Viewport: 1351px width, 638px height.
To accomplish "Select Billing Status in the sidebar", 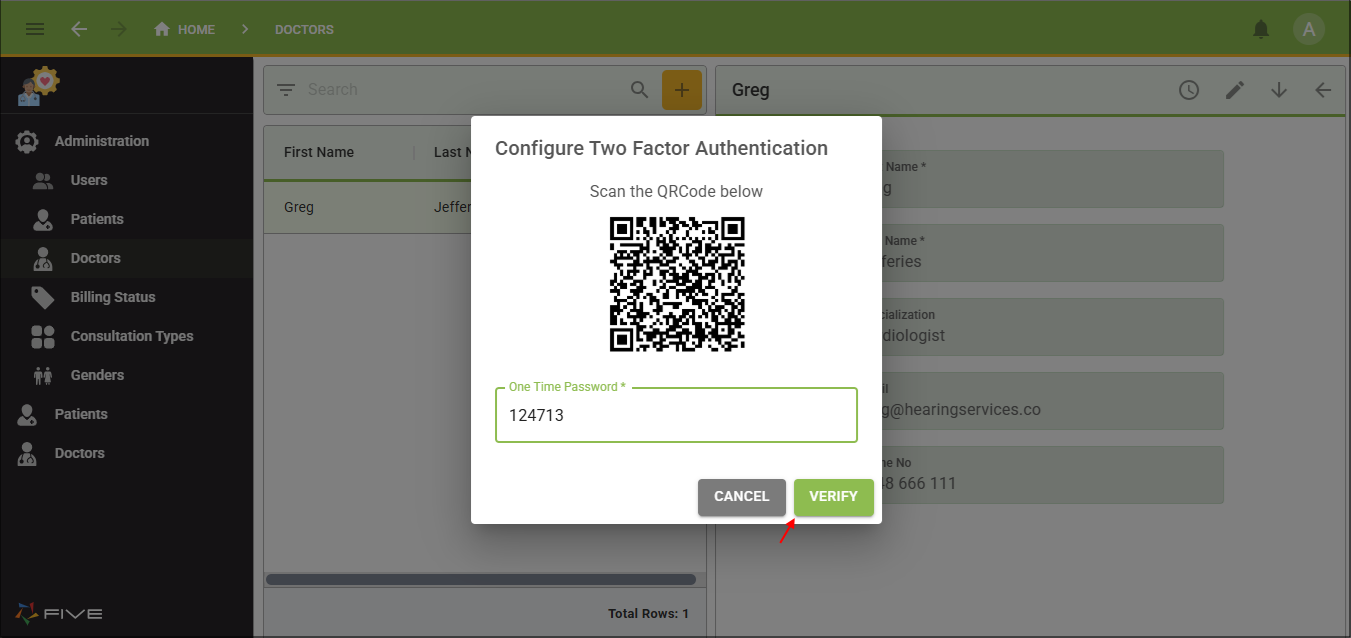I will pos(113,297).
